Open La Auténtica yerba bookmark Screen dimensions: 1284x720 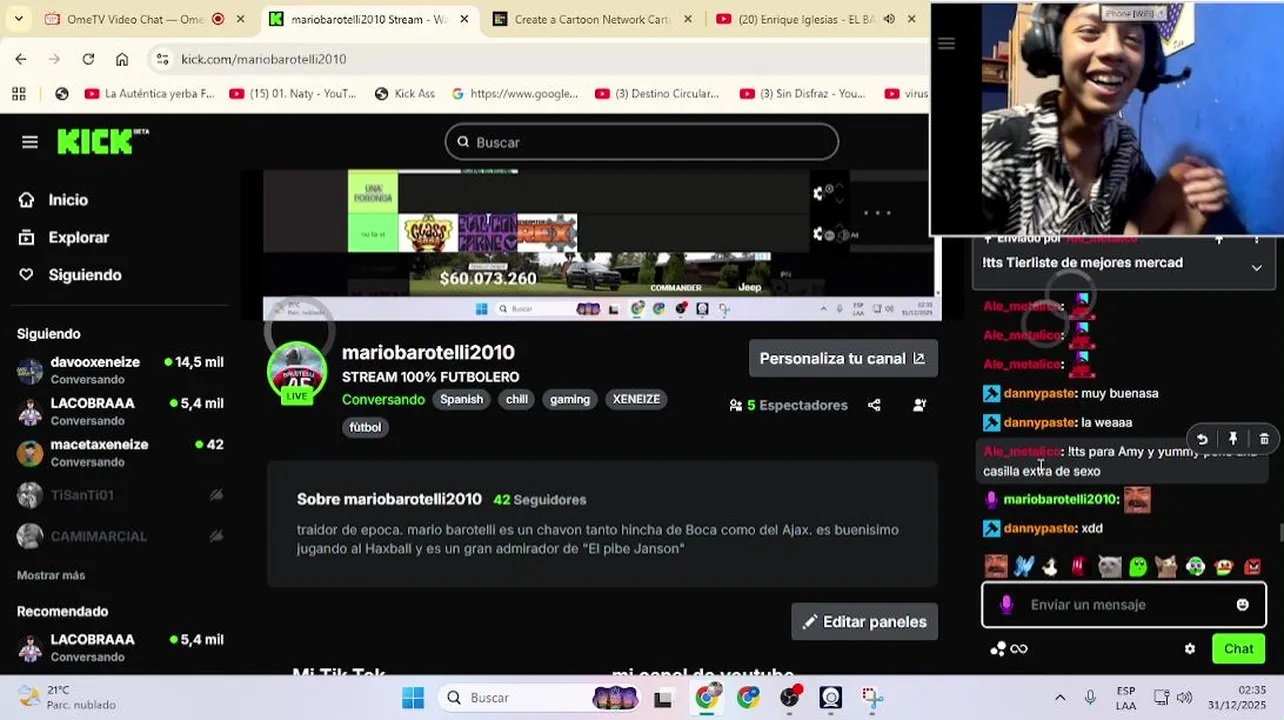[x=150, y=93]
